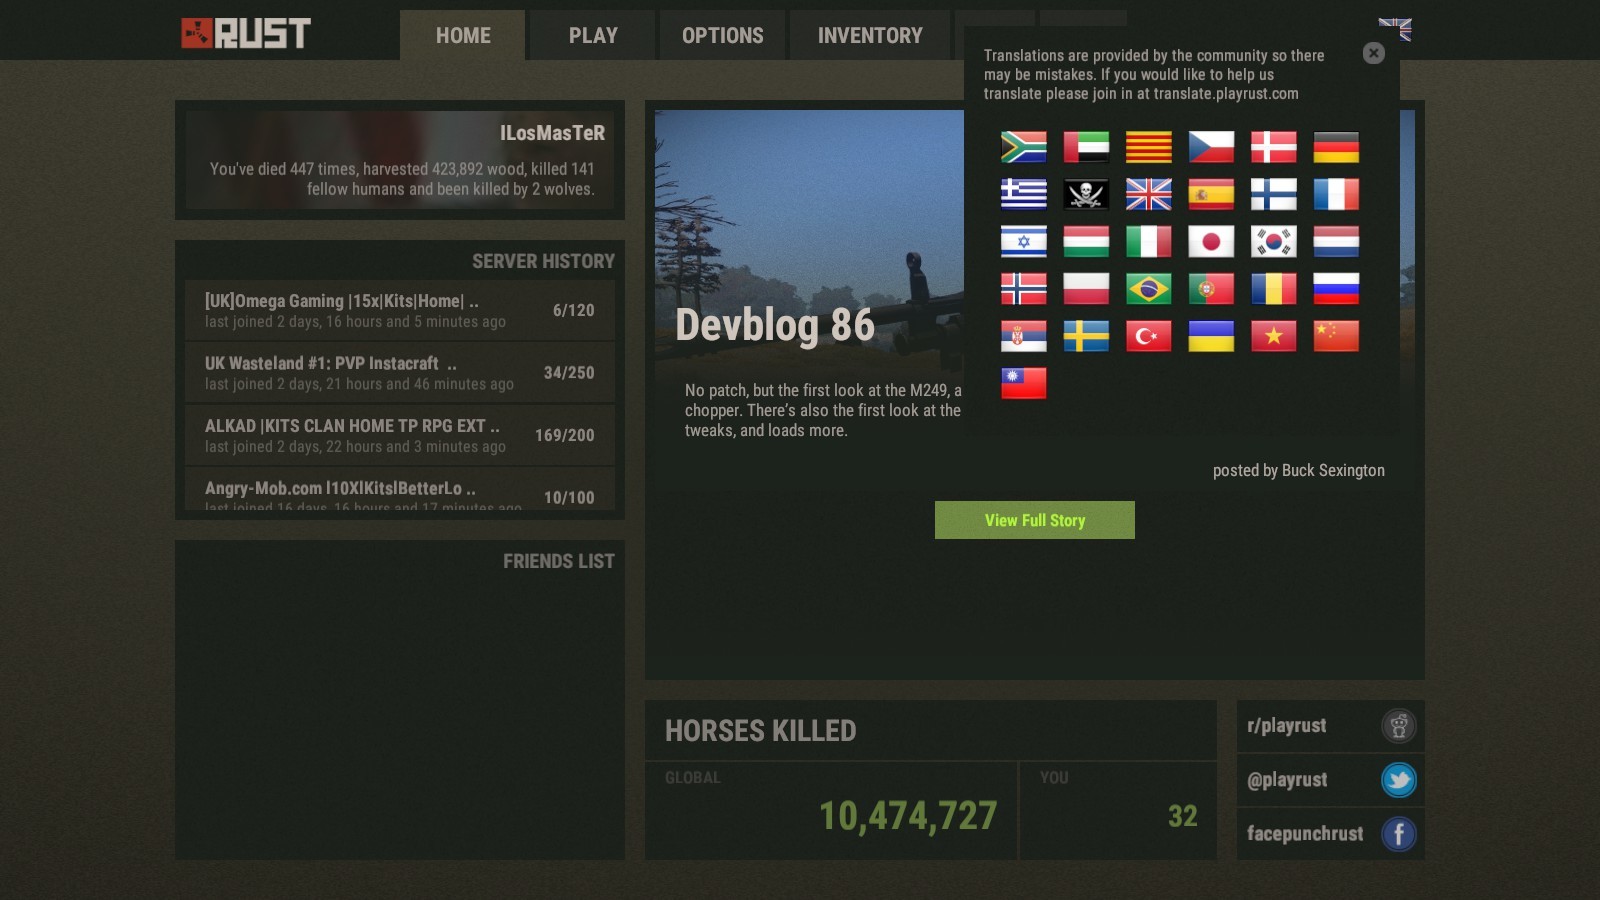Open the facepunchrust Facebook link
Viewport: 1600px width, 900px height.
(1331, 833)
